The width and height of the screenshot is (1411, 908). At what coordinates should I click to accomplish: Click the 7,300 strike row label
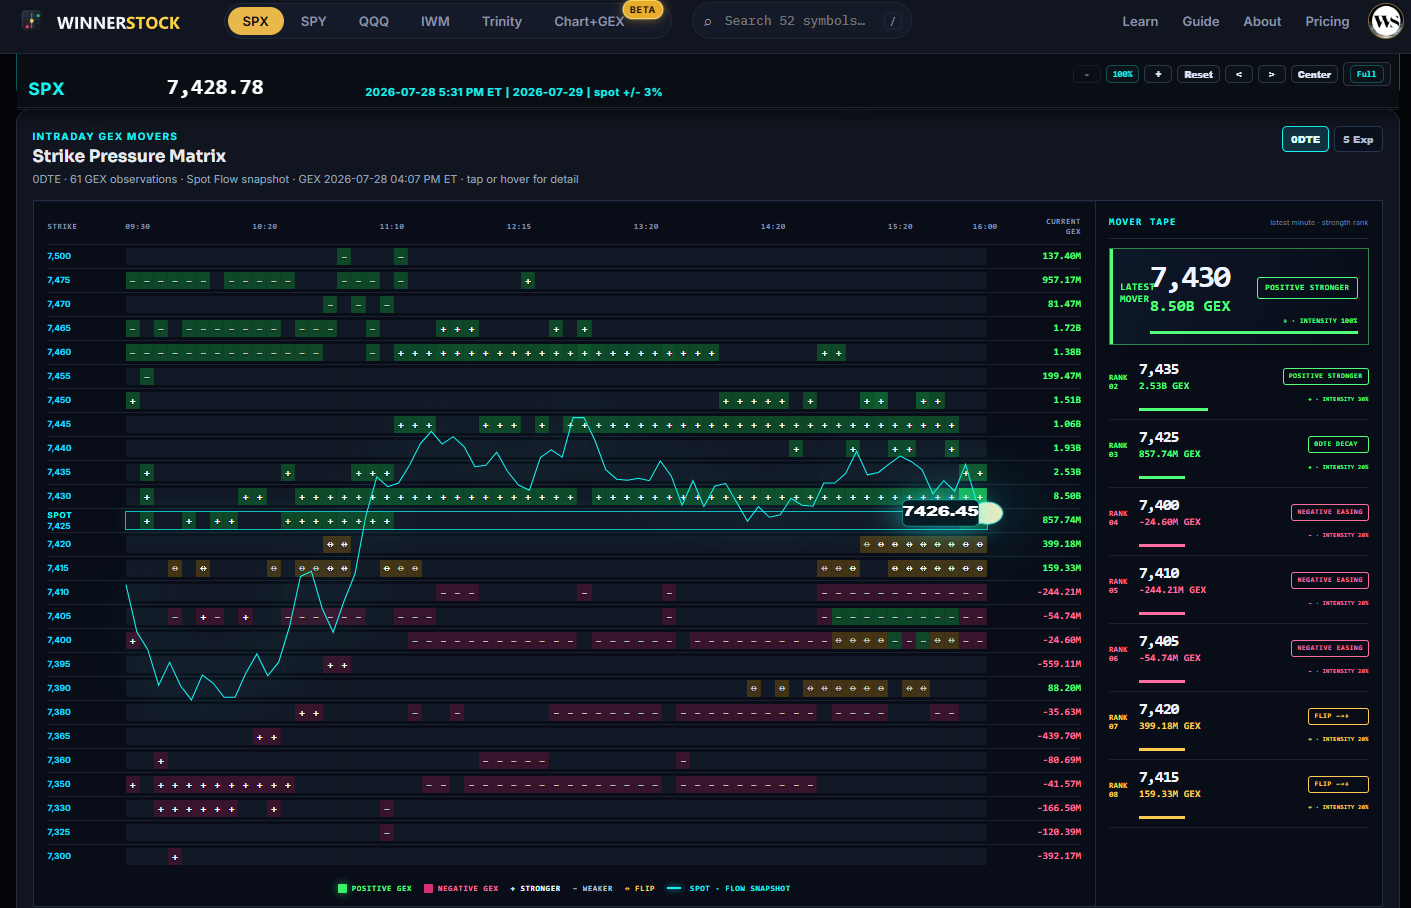pyautogui.click(x=59, y=856)
